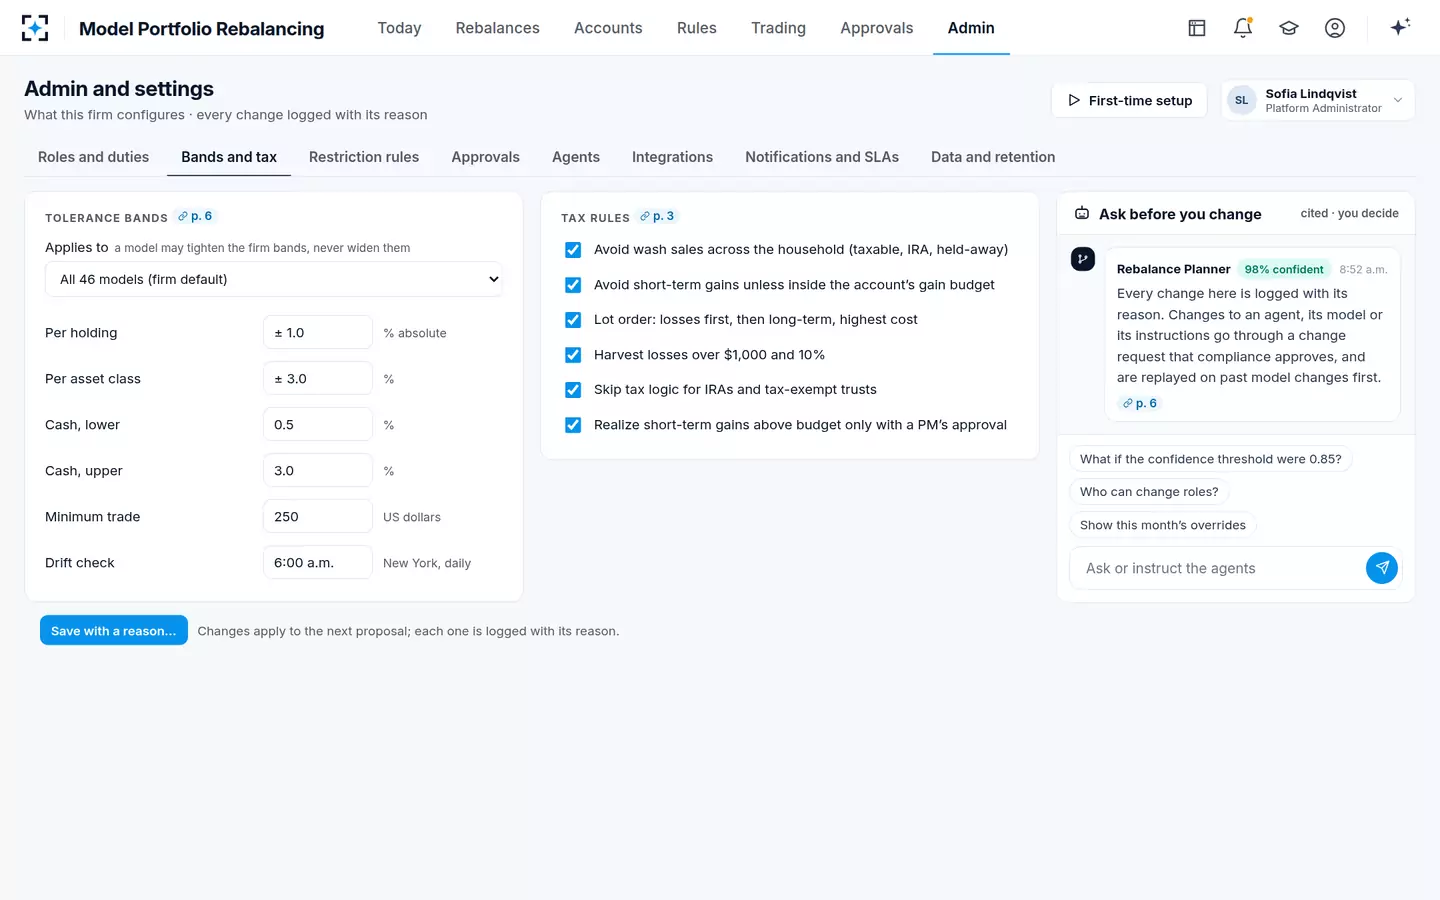The width and height of the screenshot is (1440, 900).
Task: Click the SL avatar badge
Action: tap(1242, 100)
